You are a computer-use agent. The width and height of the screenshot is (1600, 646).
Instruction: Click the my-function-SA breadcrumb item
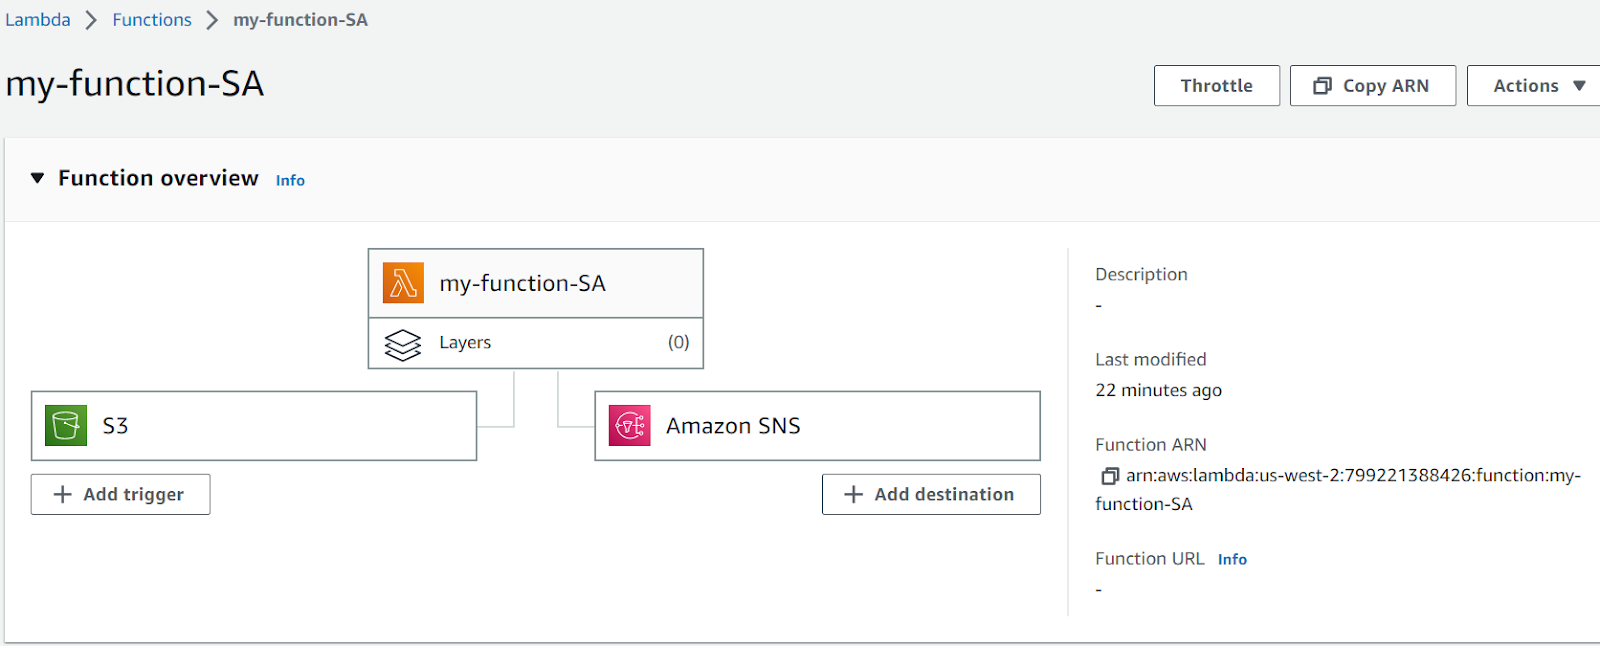(x=300, y=20)
